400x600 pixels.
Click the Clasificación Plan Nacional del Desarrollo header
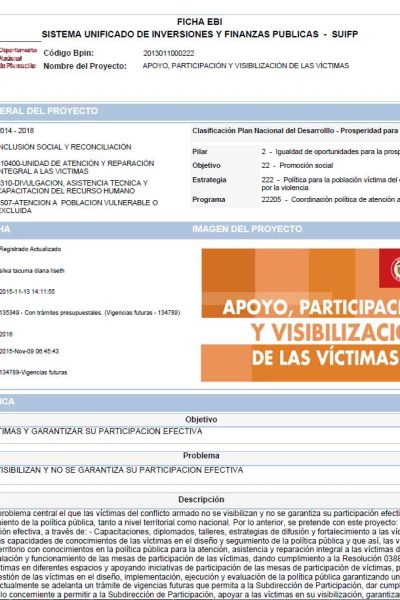pyautogui.click(x=296, y=131)
